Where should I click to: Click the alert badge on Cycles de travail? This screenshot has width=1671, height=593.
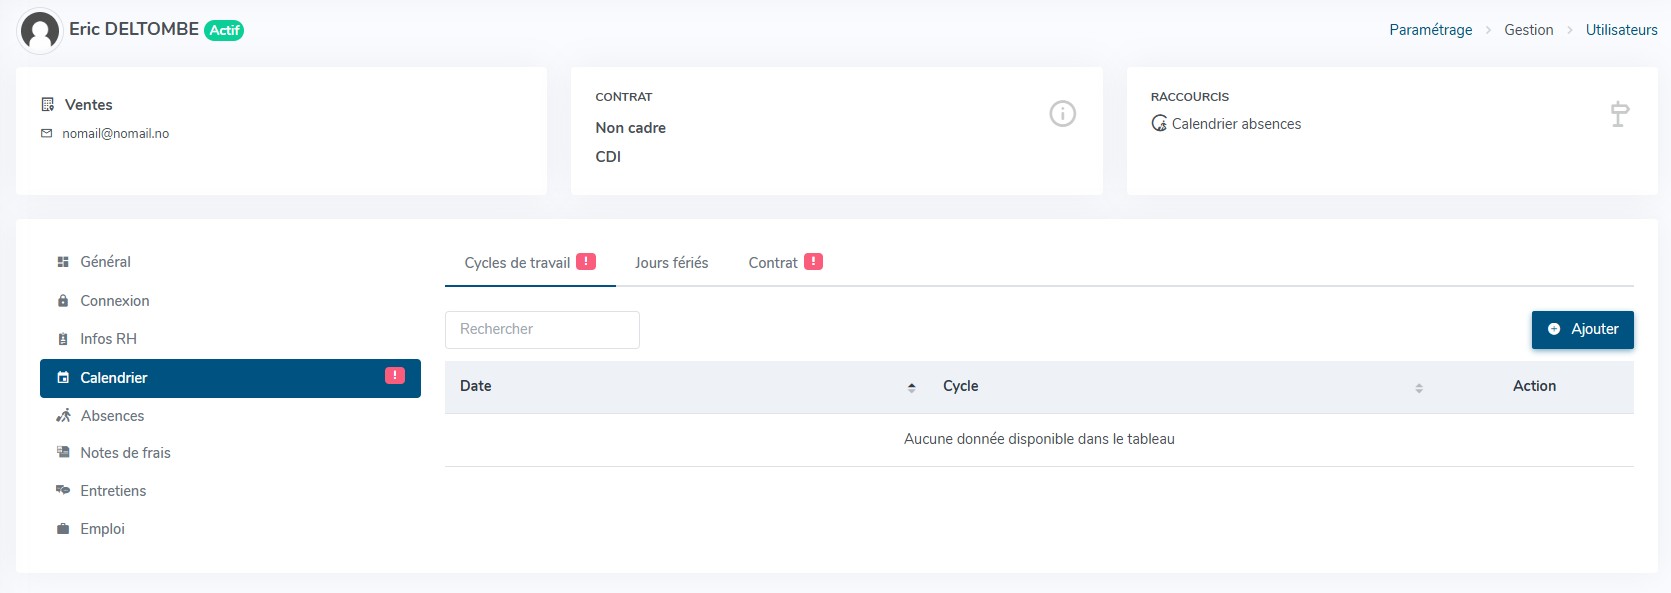tap(586, 262)
